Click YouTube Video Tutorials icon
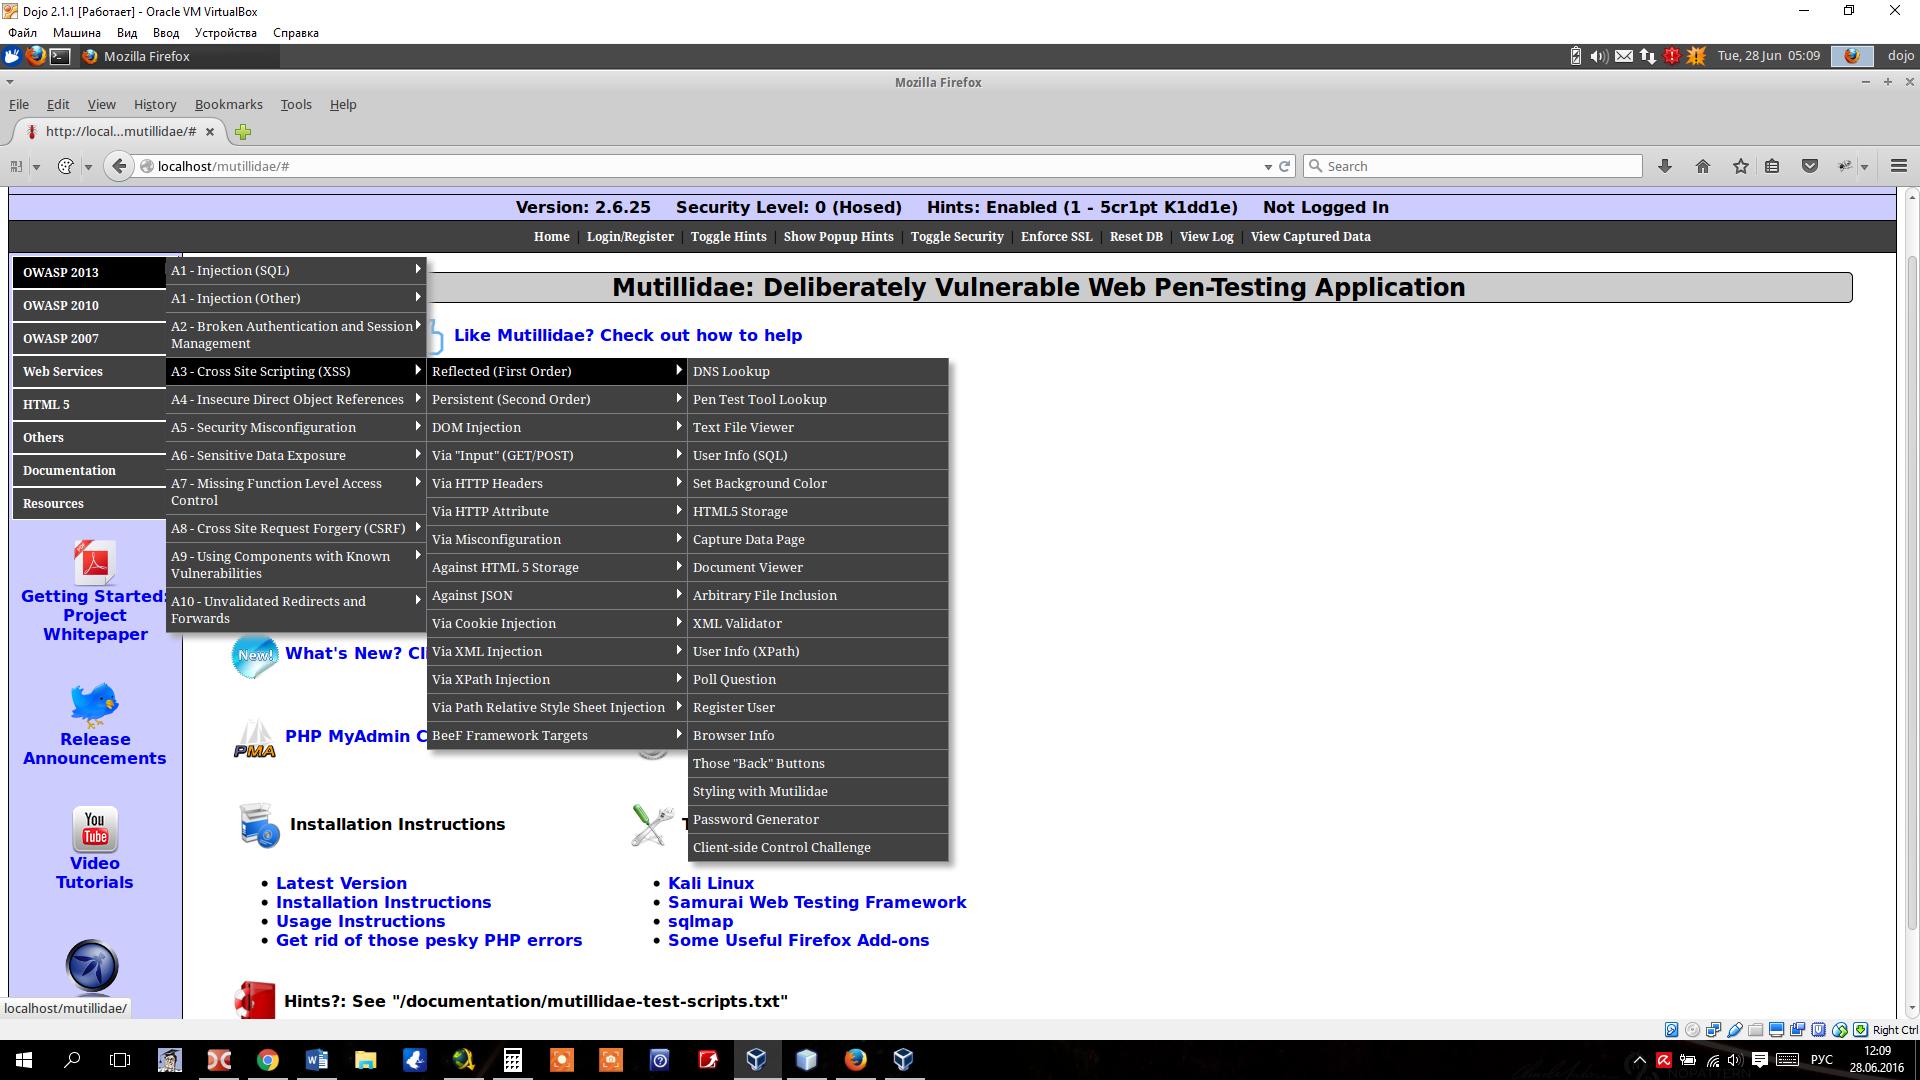 click(x=95, y=829)
